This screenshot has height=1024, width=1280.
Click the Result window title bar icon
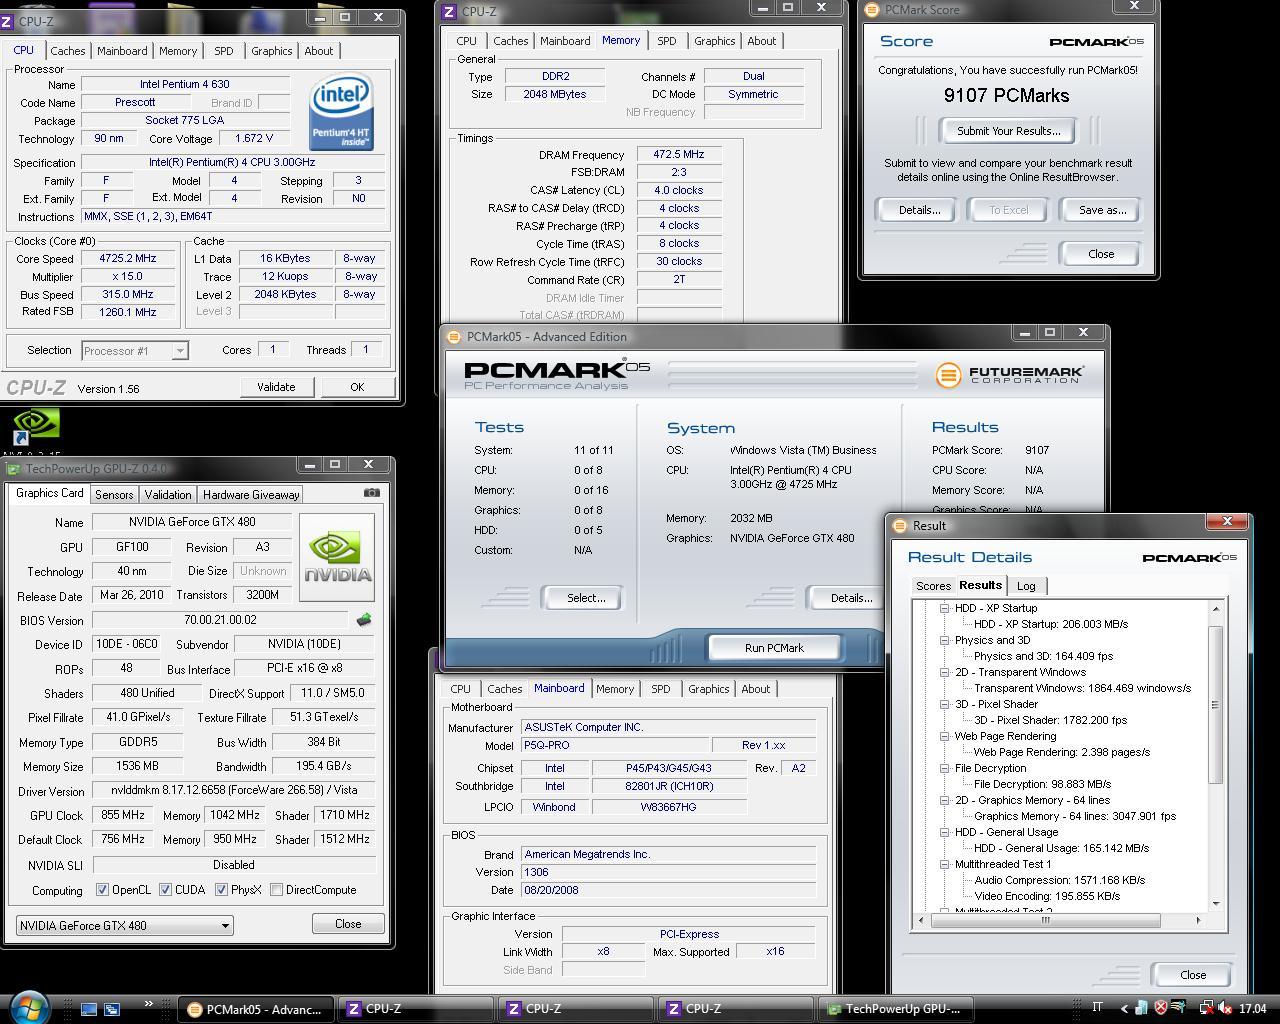(x=899, y=526)
